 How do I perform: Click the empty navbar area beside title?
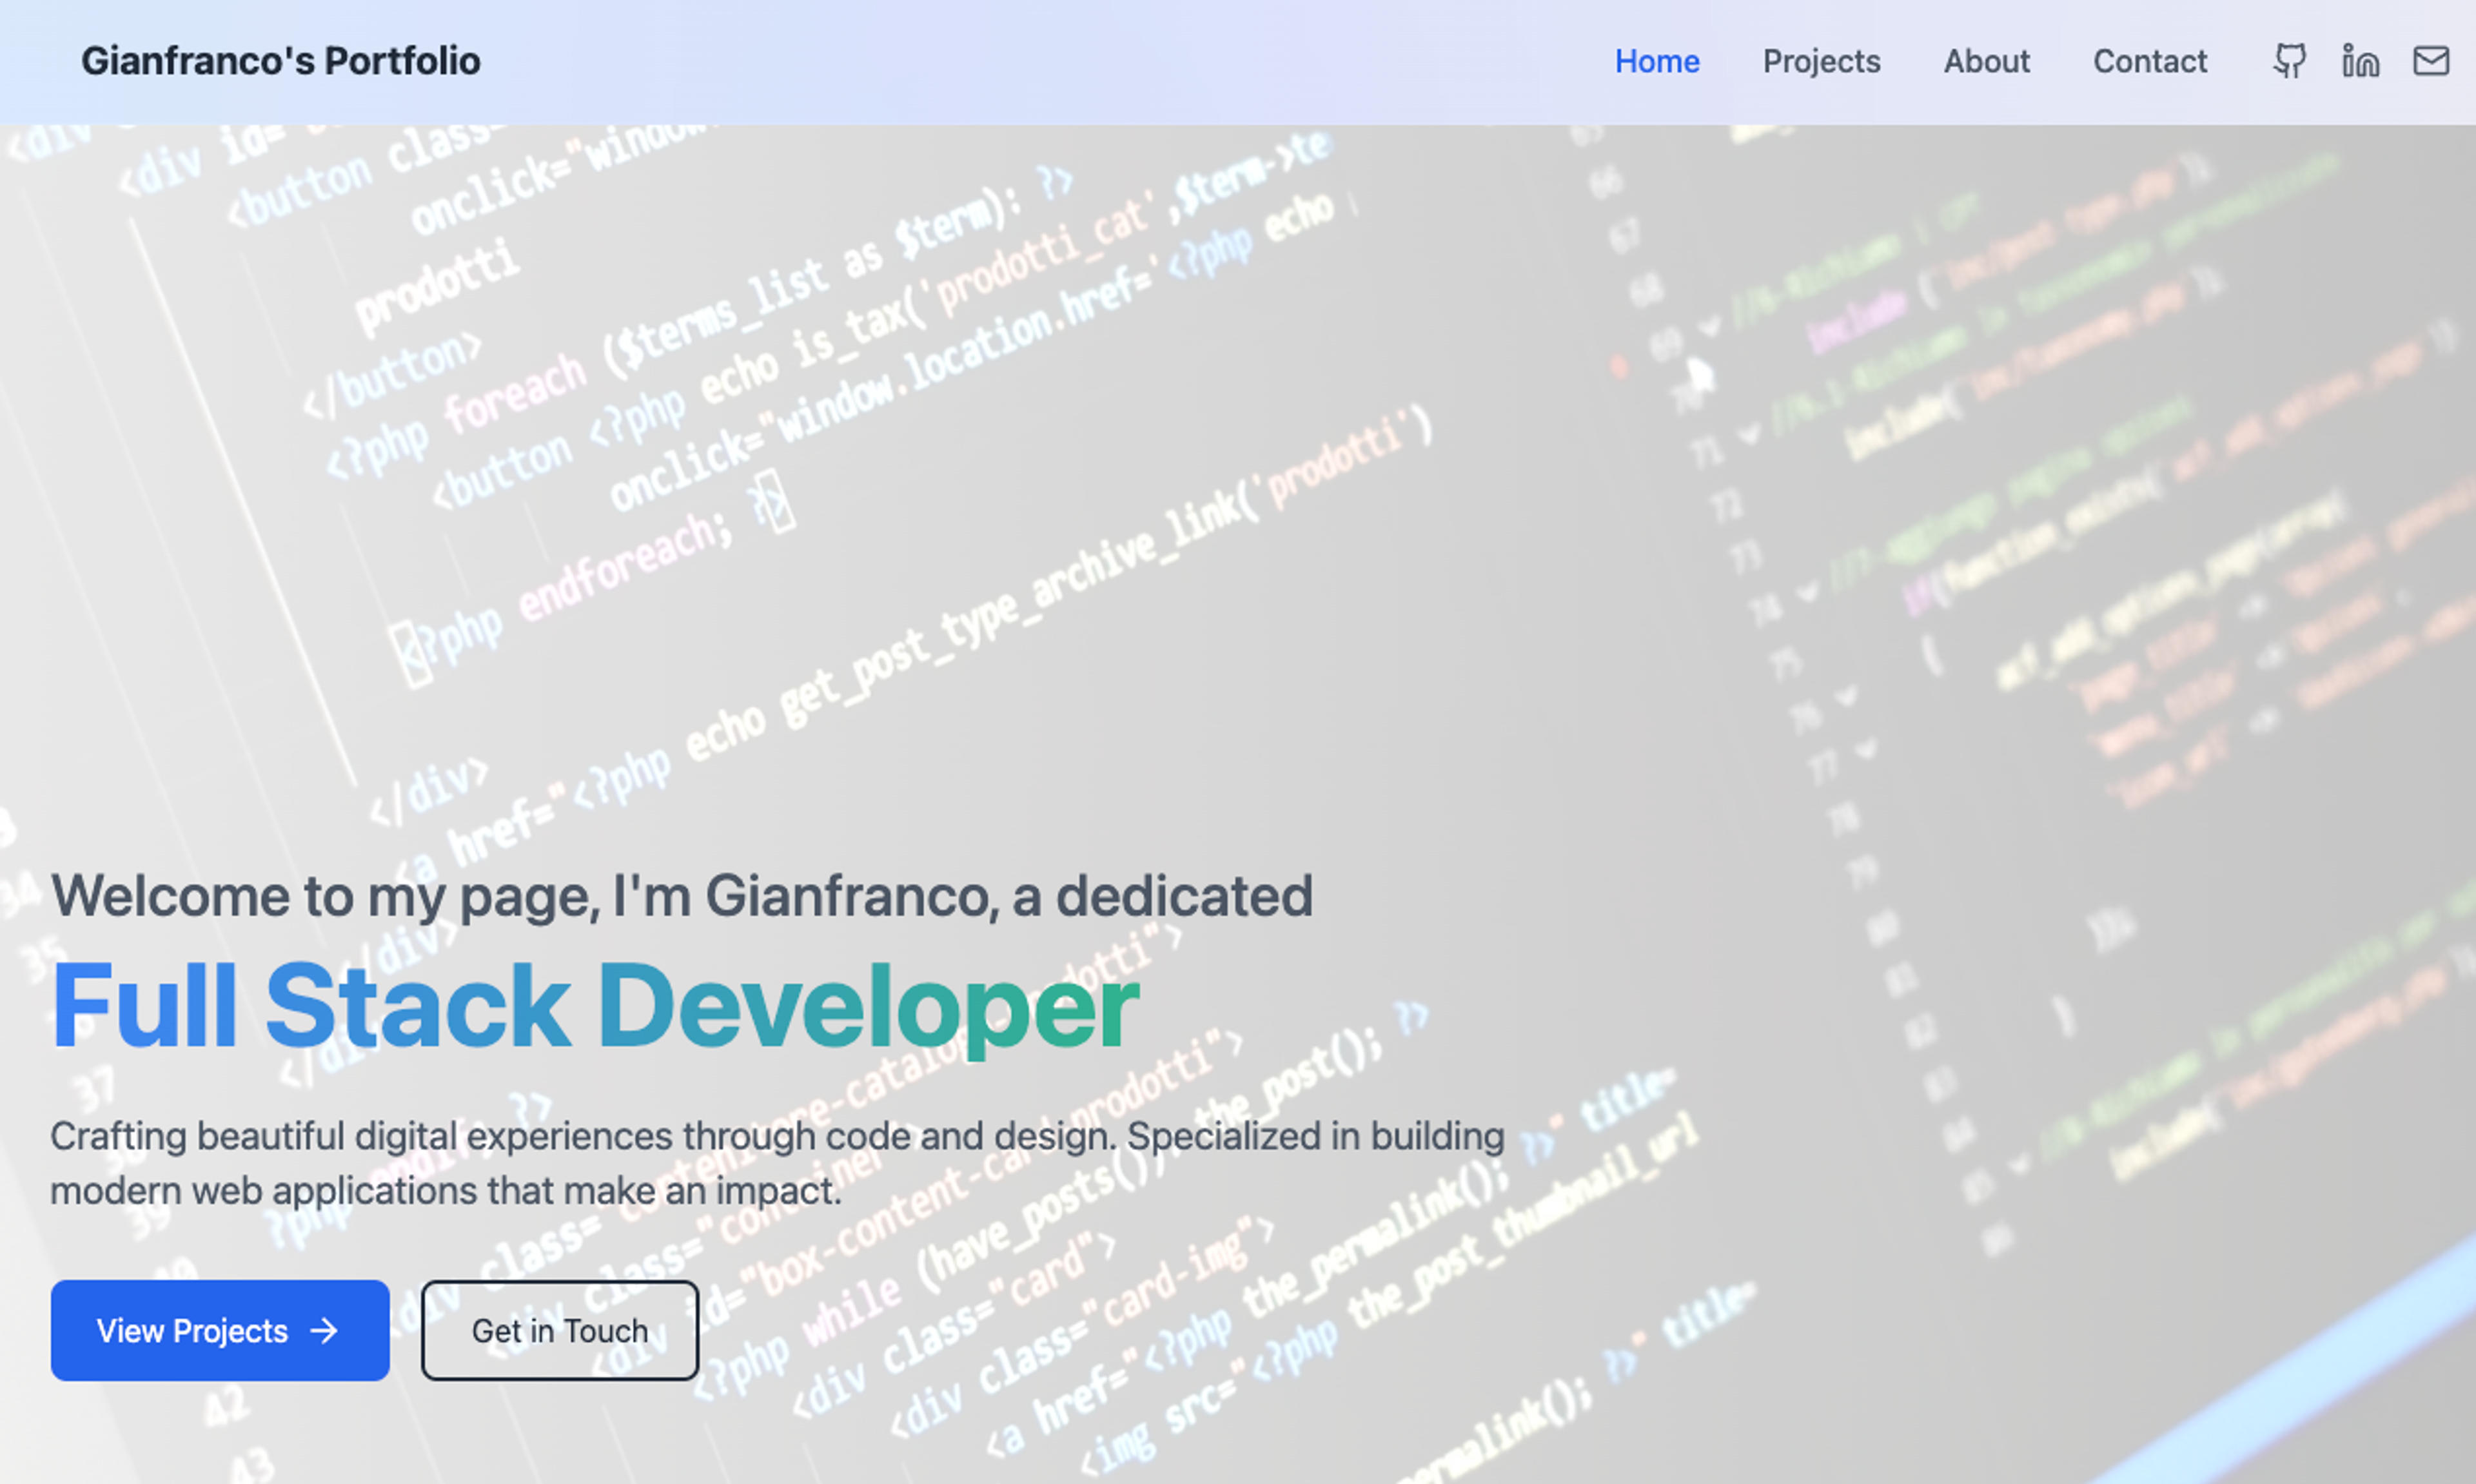1040,61
